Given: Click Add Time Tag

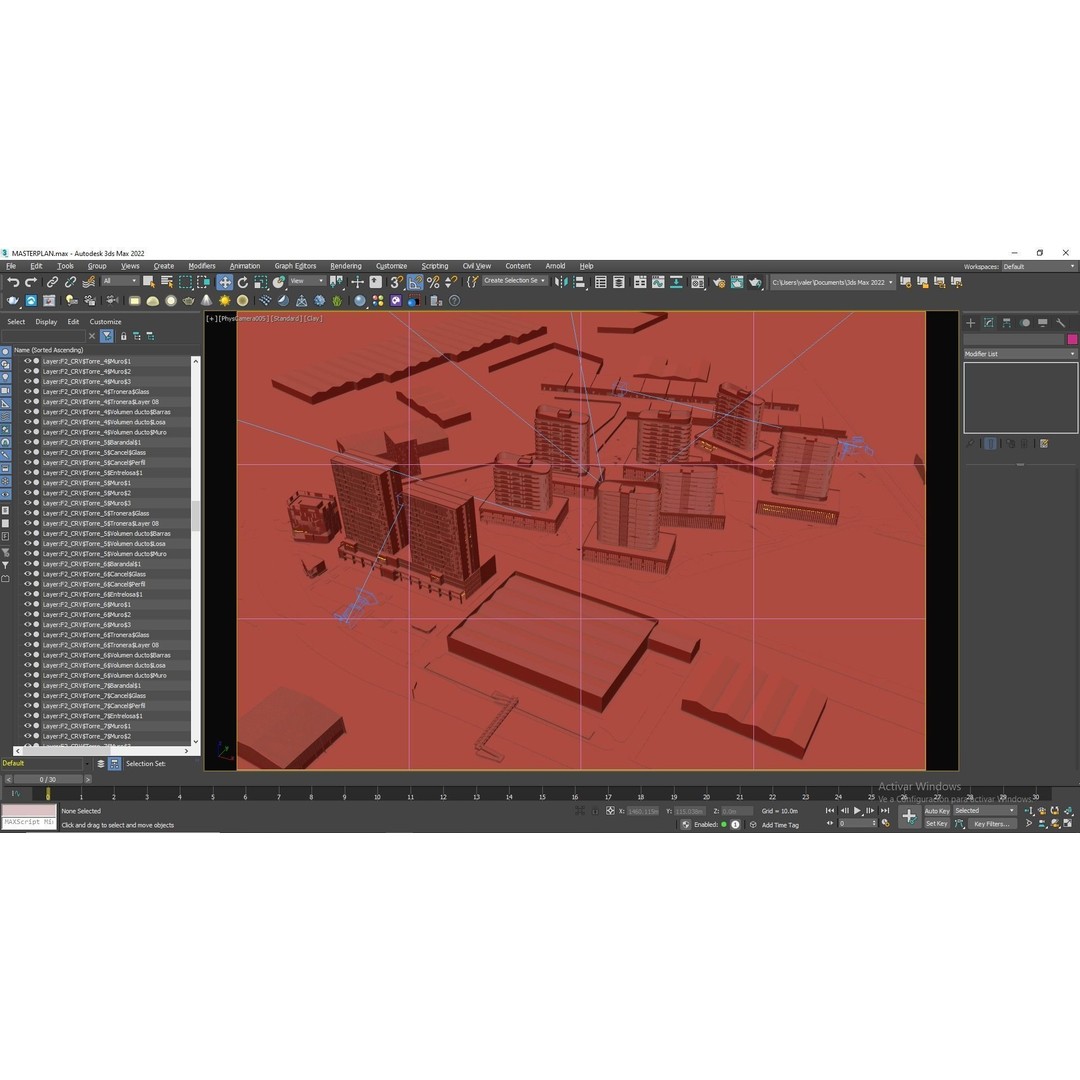Looking at the screenshot, I should (780, 825).
